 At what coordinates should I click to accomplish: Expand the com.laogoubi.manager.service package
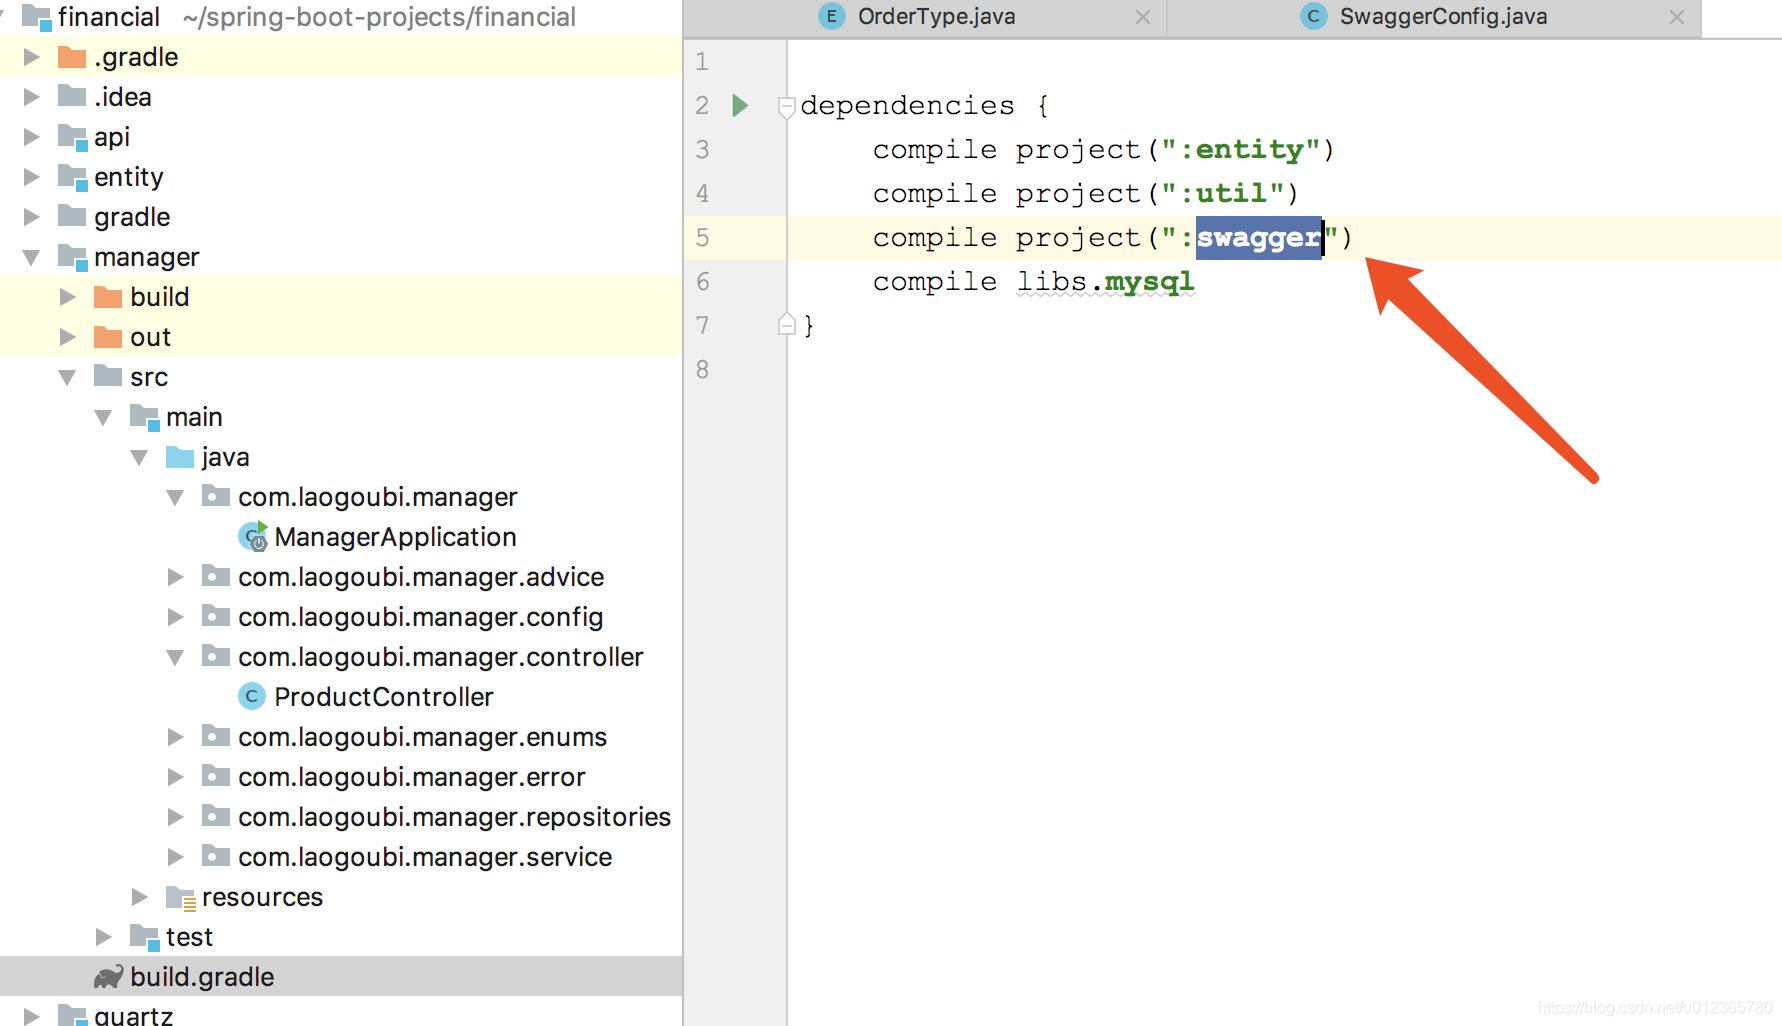point(175,857)
